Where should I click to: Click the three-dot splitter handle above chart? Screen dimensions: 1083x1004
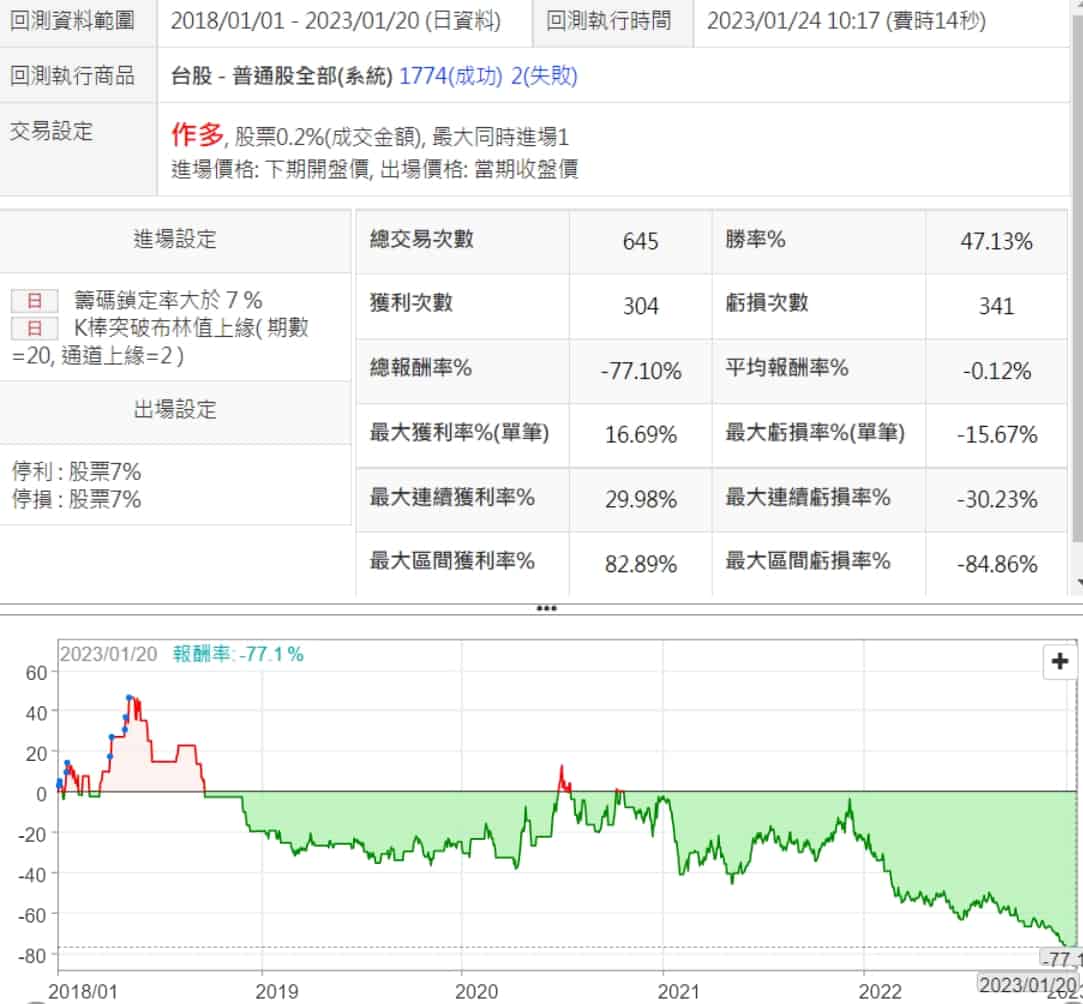tap(546, 608)
